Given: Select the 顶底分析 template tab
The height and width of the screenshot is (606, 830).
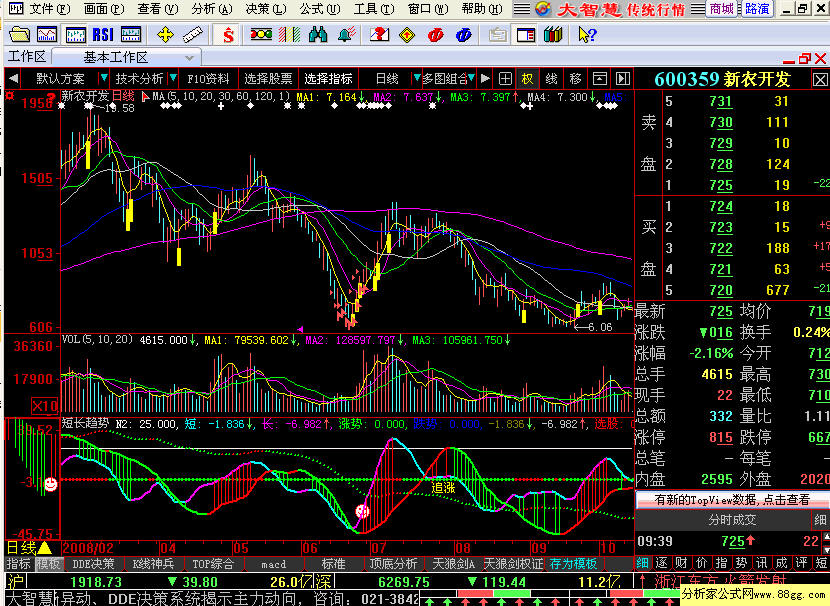Looking at the screenshot, I should [393, 564].
